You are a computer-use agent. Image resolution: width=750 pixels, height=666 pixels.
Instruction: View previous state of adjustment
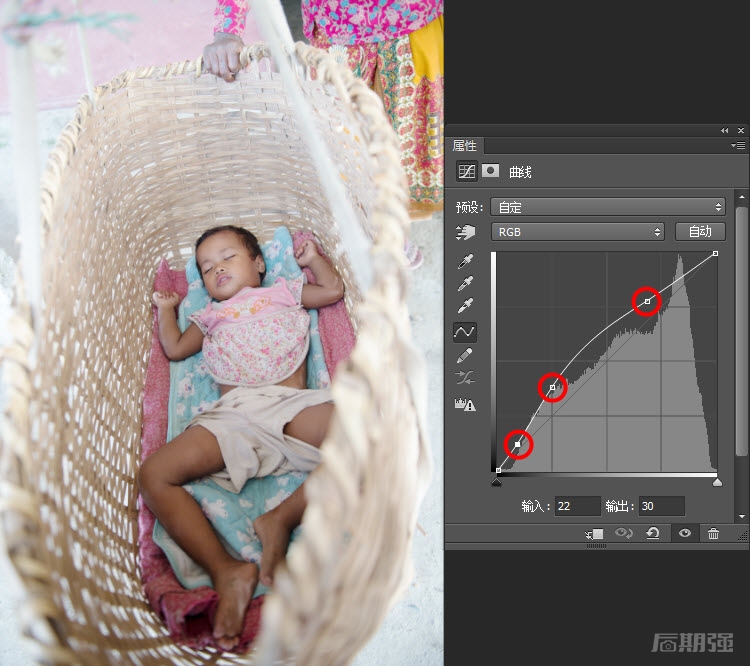624,533
